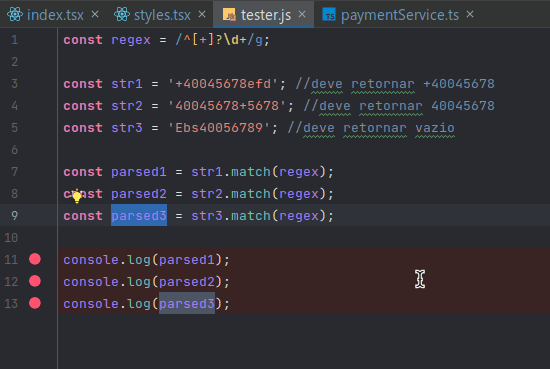Remove the breakpoint on line 12
Screen dimensions: 550x369
coord(35,281)
